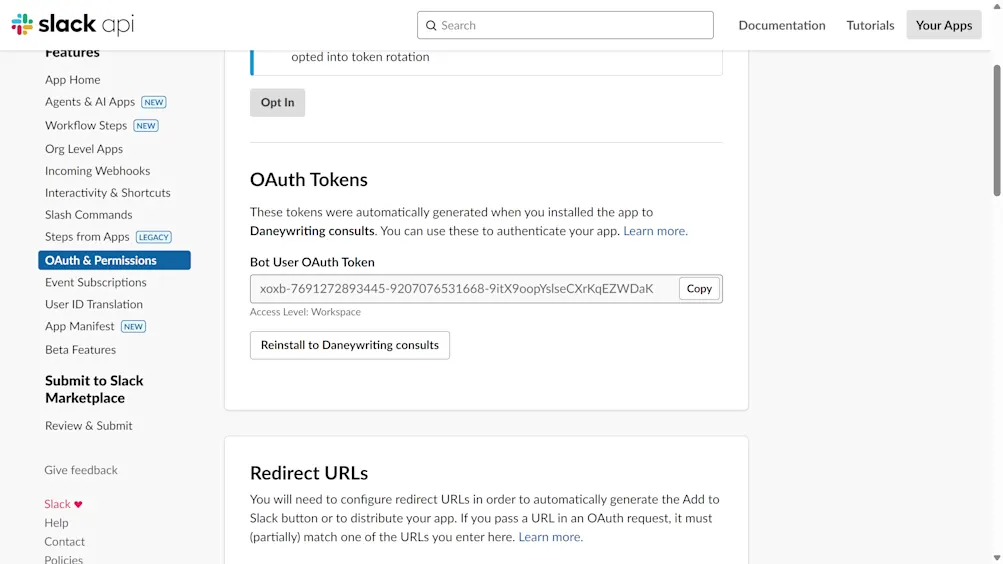Open Learn more link under Redirect URLs

[550, 537]
